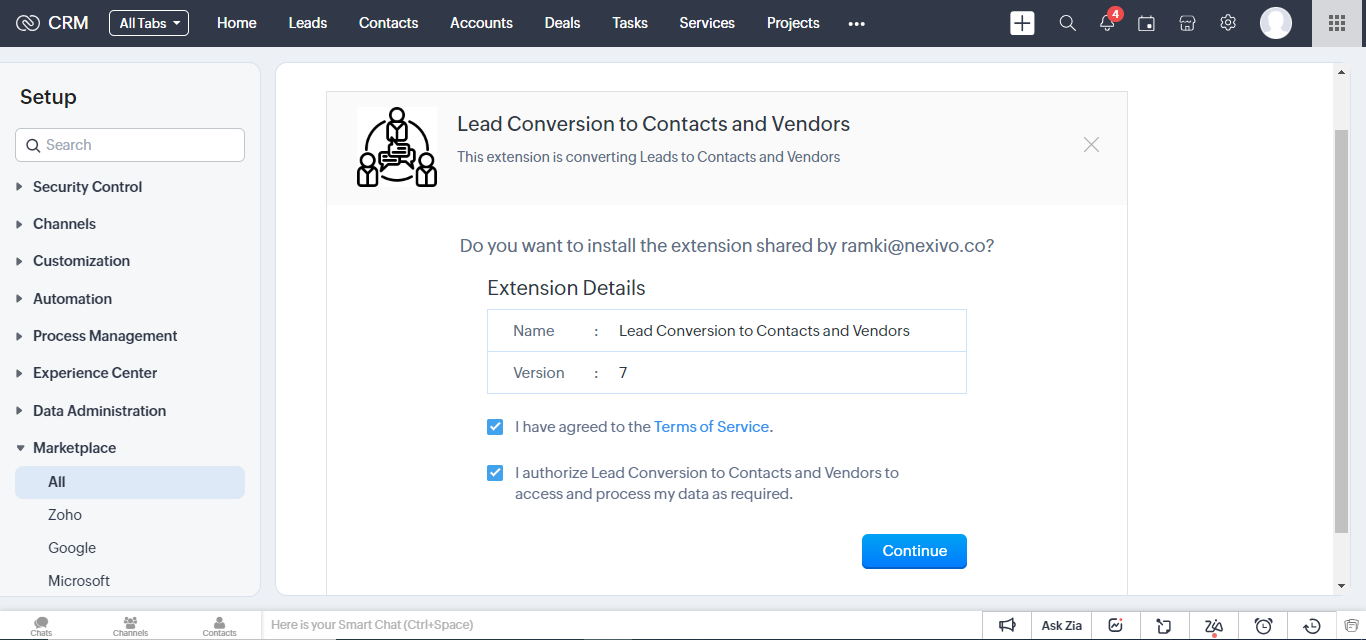This screenshot has width=1366, height=640.
Task: Open the chart insights icon
Action: 1116,626
